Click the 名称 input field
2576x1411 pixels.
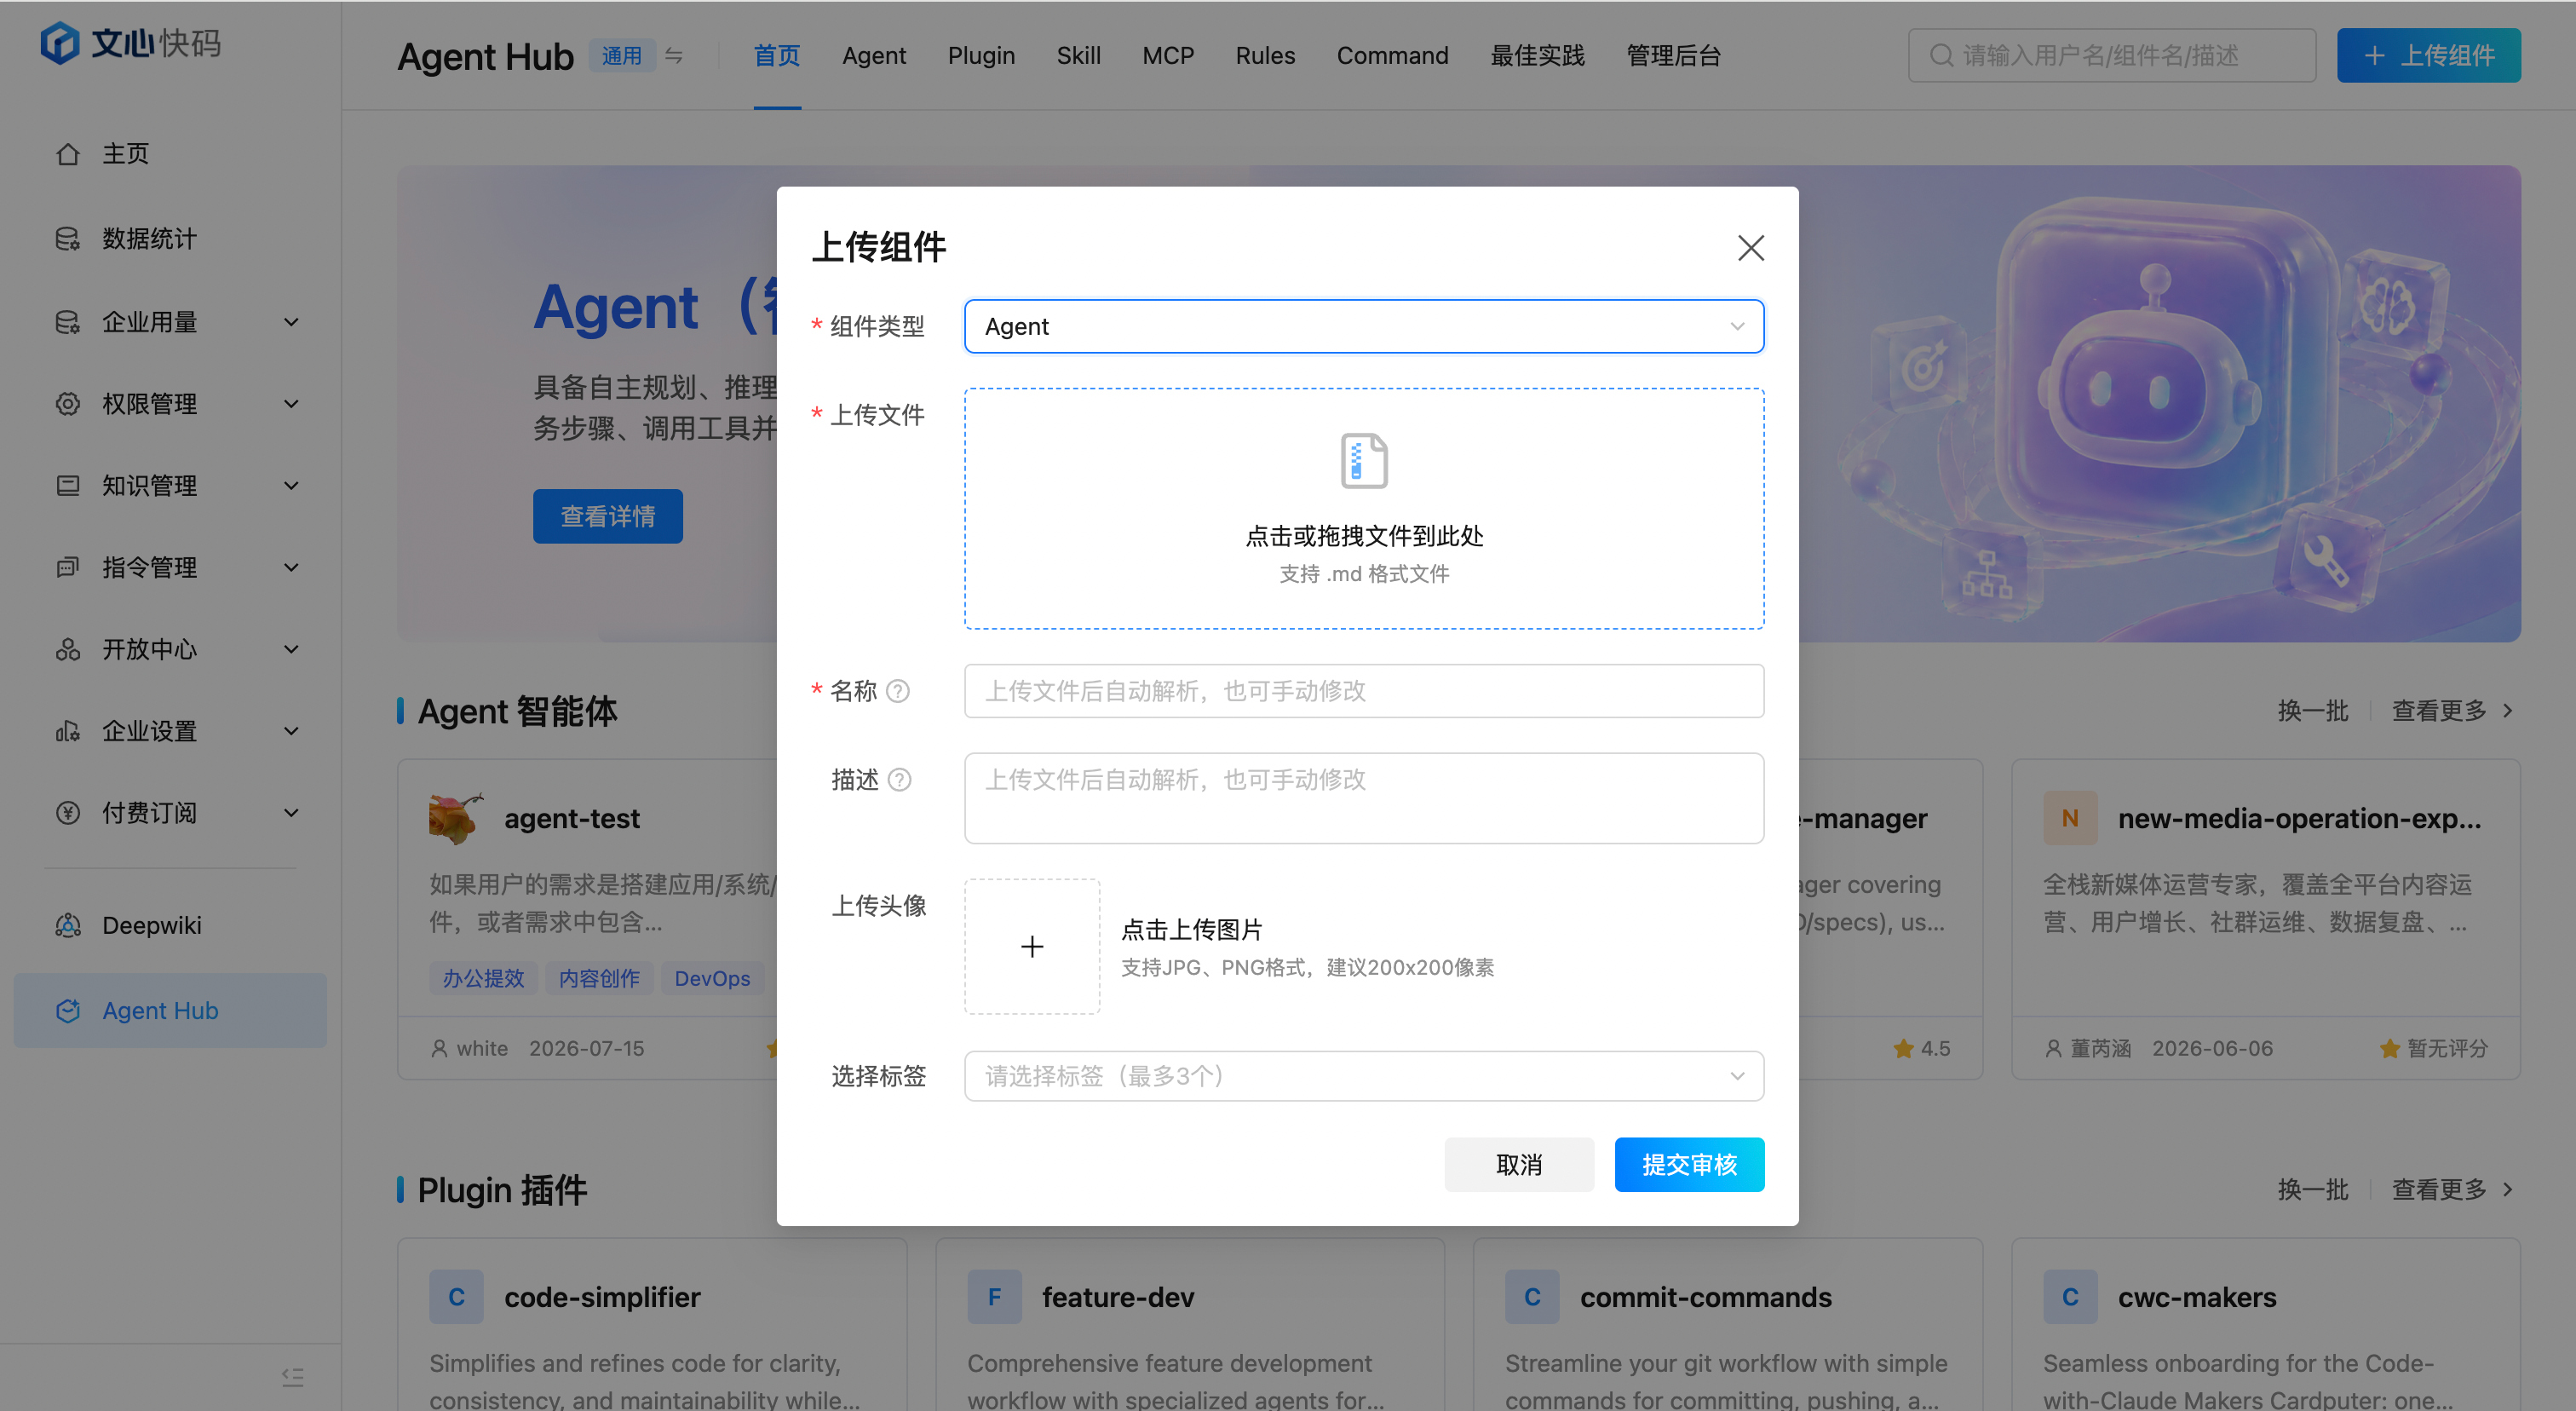(1364, 691)
